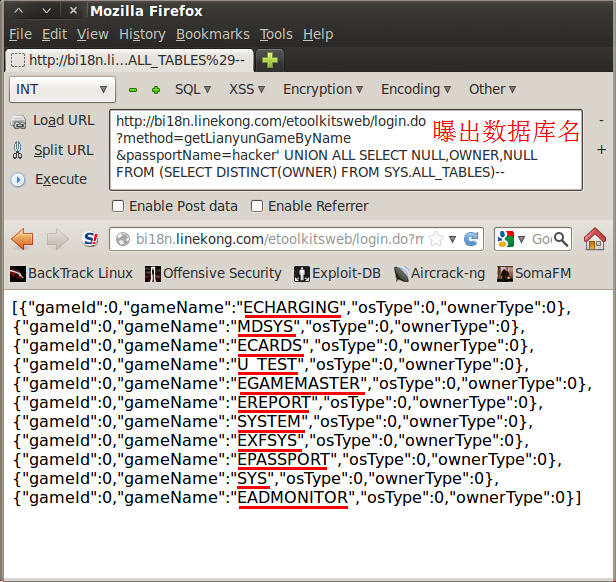Open the SQL dropdown menu
616x582 pixels.
click(x=193, y=90)
